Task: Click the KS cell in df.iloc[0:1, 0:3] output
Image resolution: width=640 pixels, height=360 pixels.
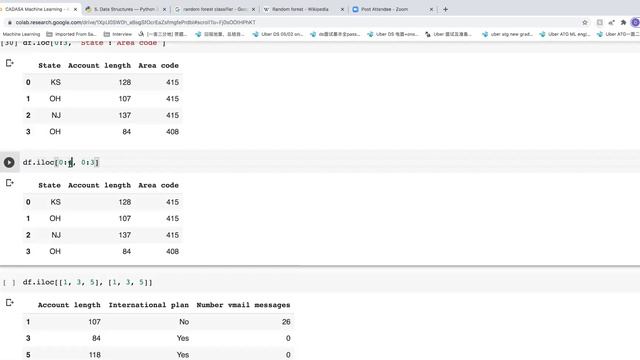Action: click(x=56, y=202)
